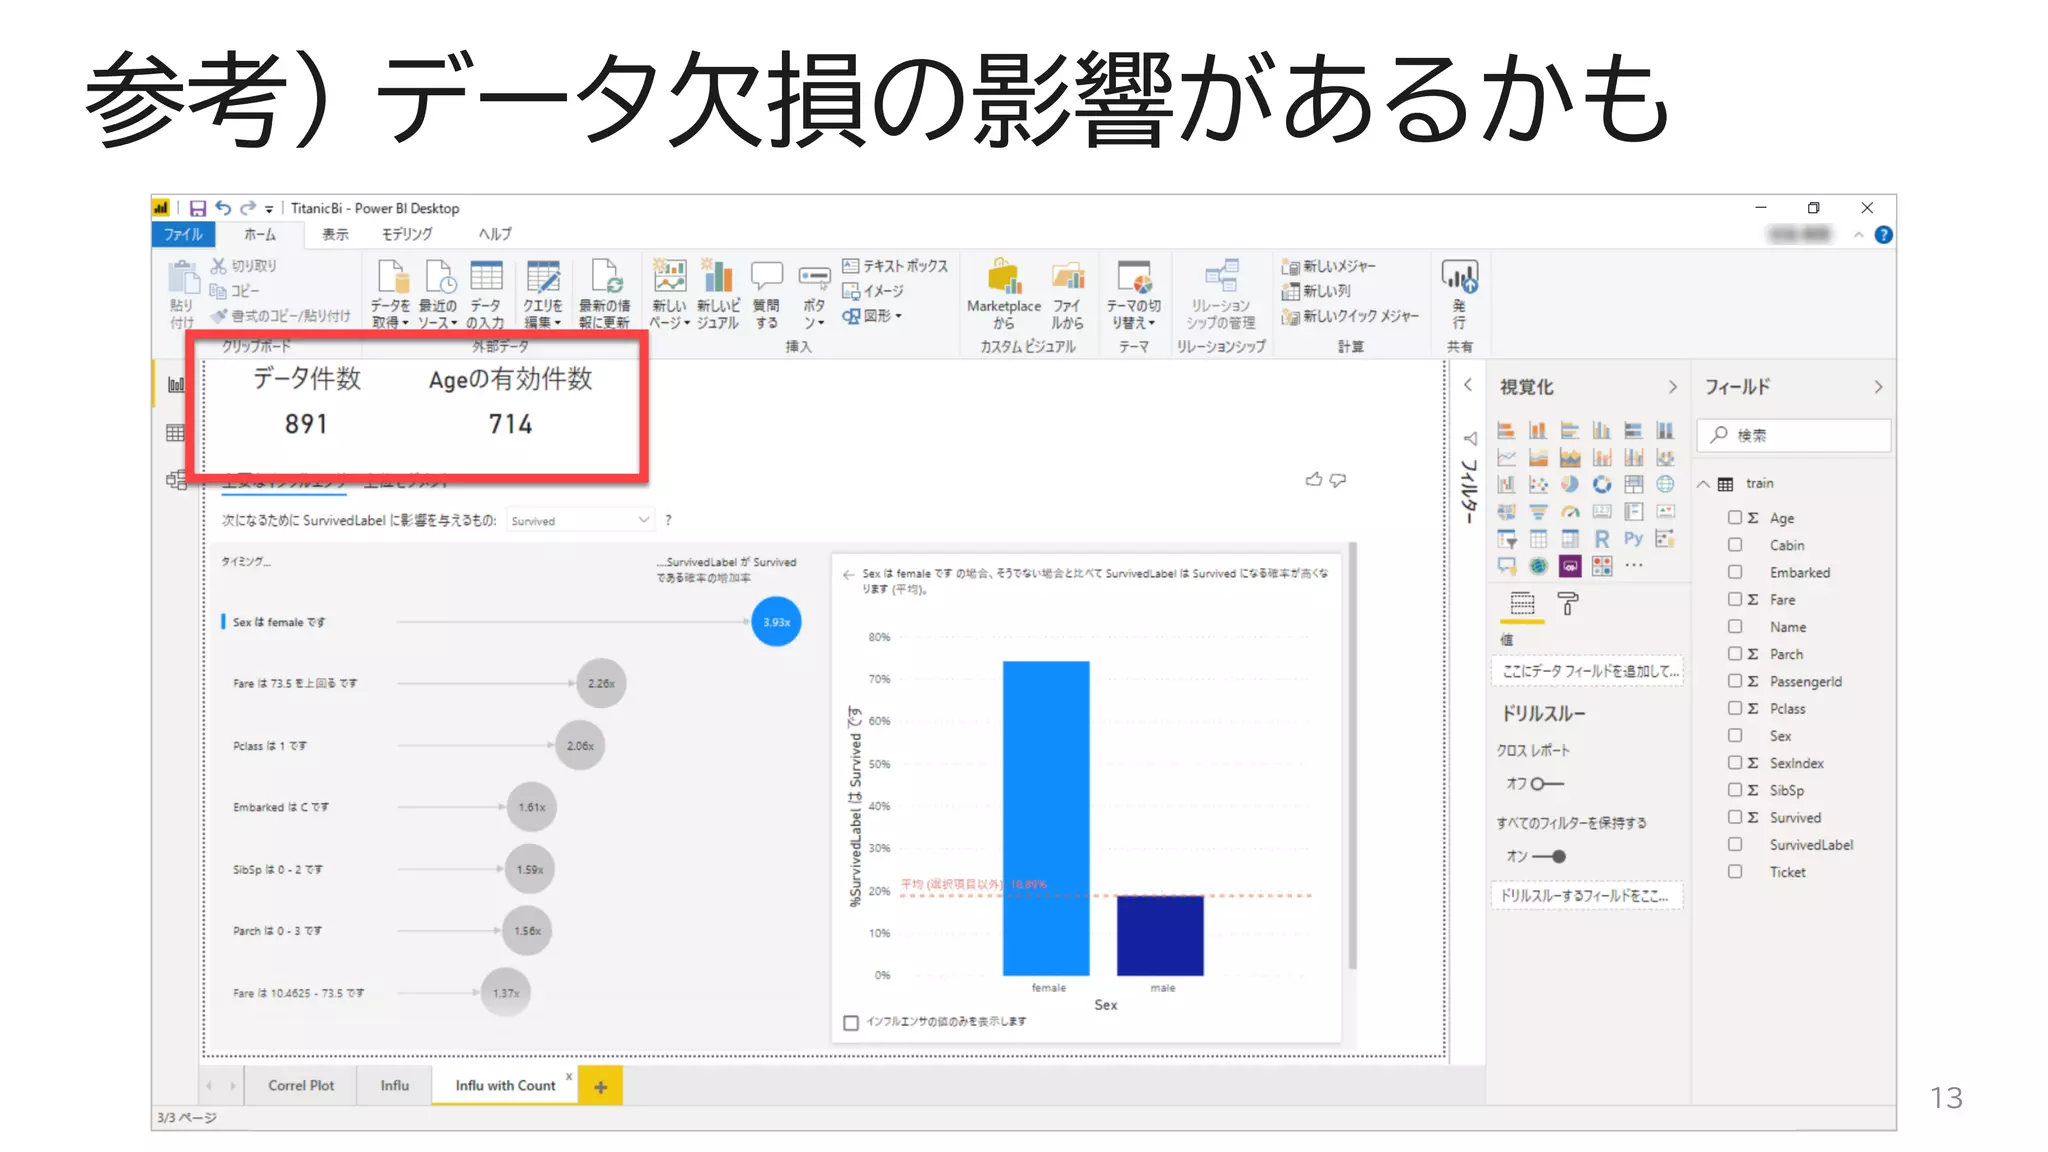Image resolution: width=2048 pixels, height=1152 pixels.
Task: Open テーマの切り替え dropdown
Action: coord(1133,293)
